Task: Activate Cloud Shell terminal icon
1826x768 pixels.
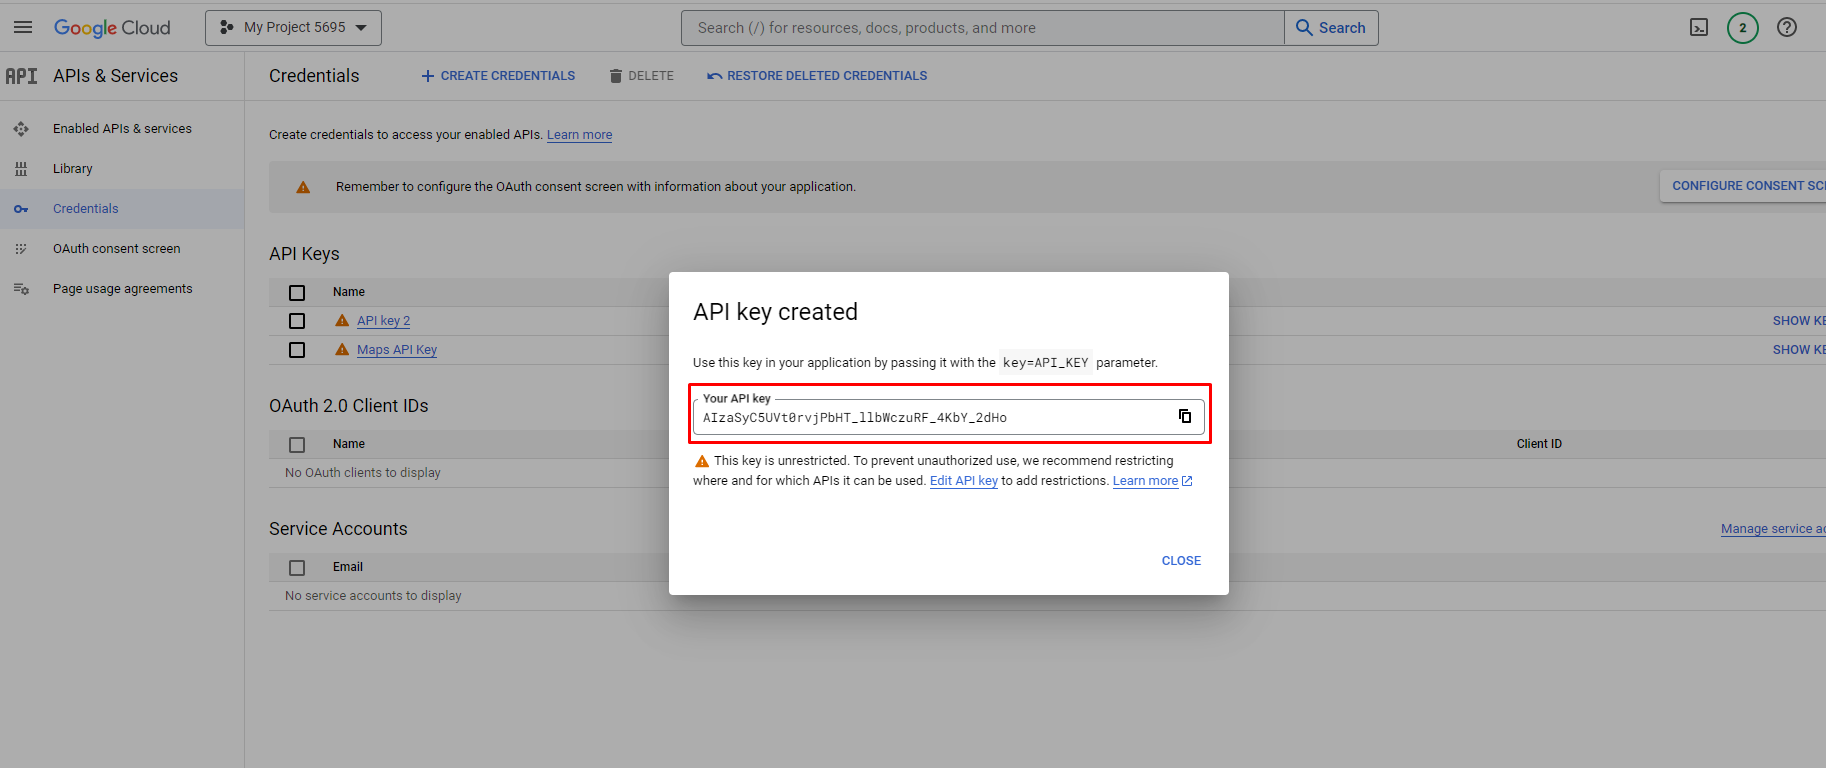Action: (1698, 27)
